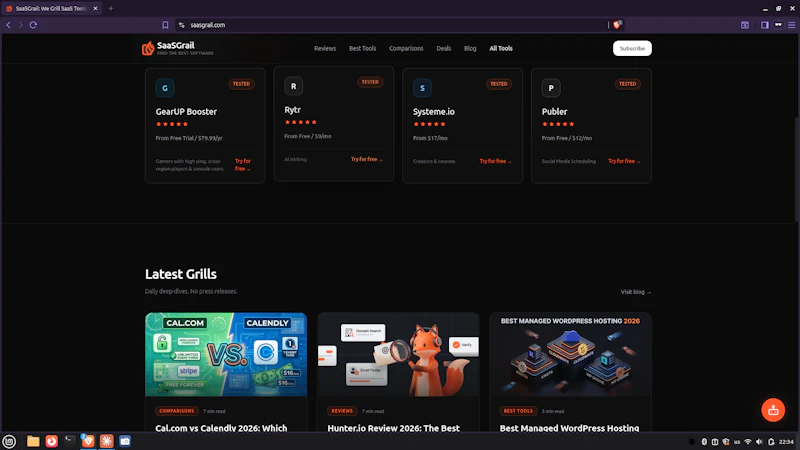
Task: Click Systeme.io's Try for free link
Action: 495,161
